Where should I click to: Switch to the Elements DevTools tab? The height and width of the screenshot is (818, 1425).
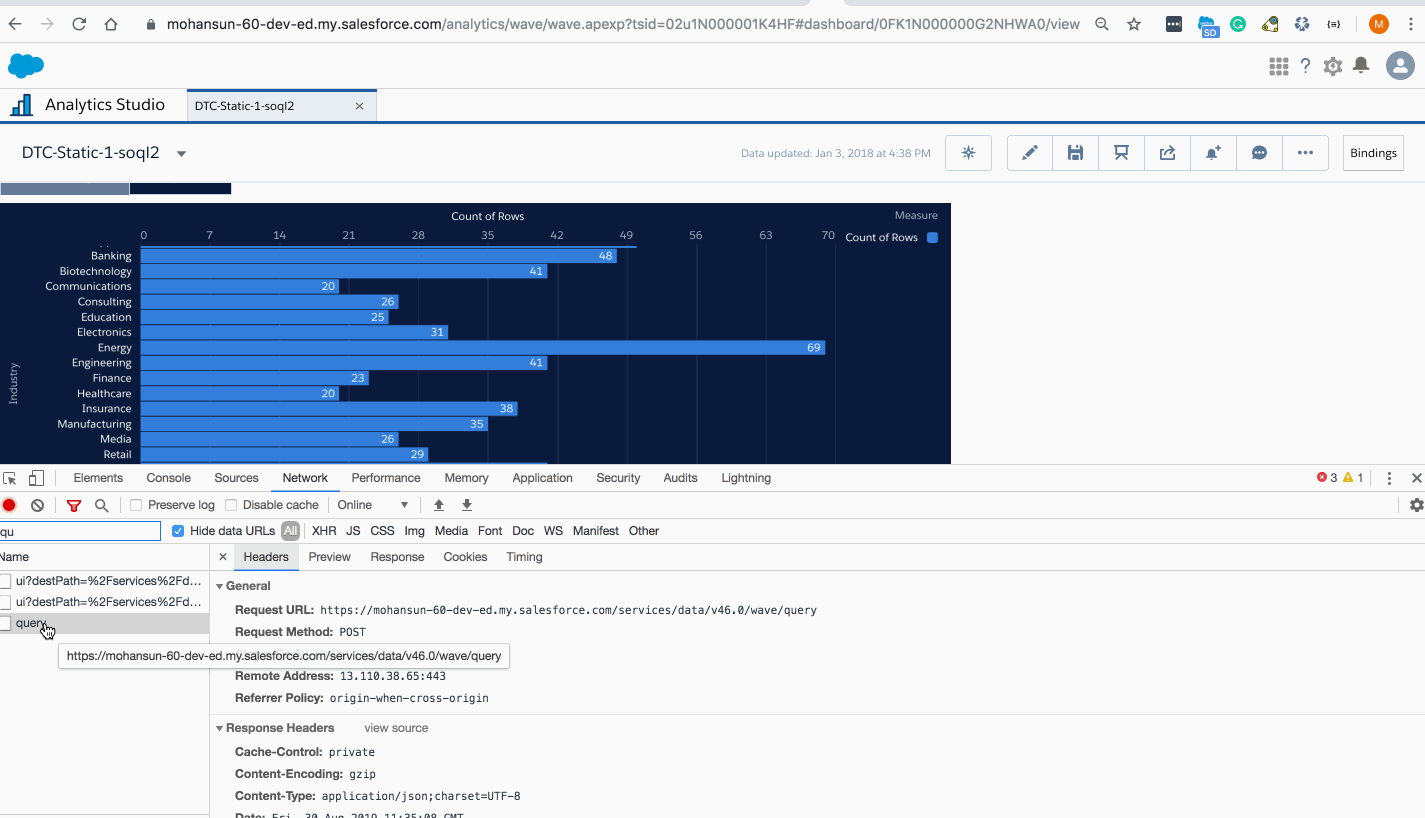(x=98, y=478)
